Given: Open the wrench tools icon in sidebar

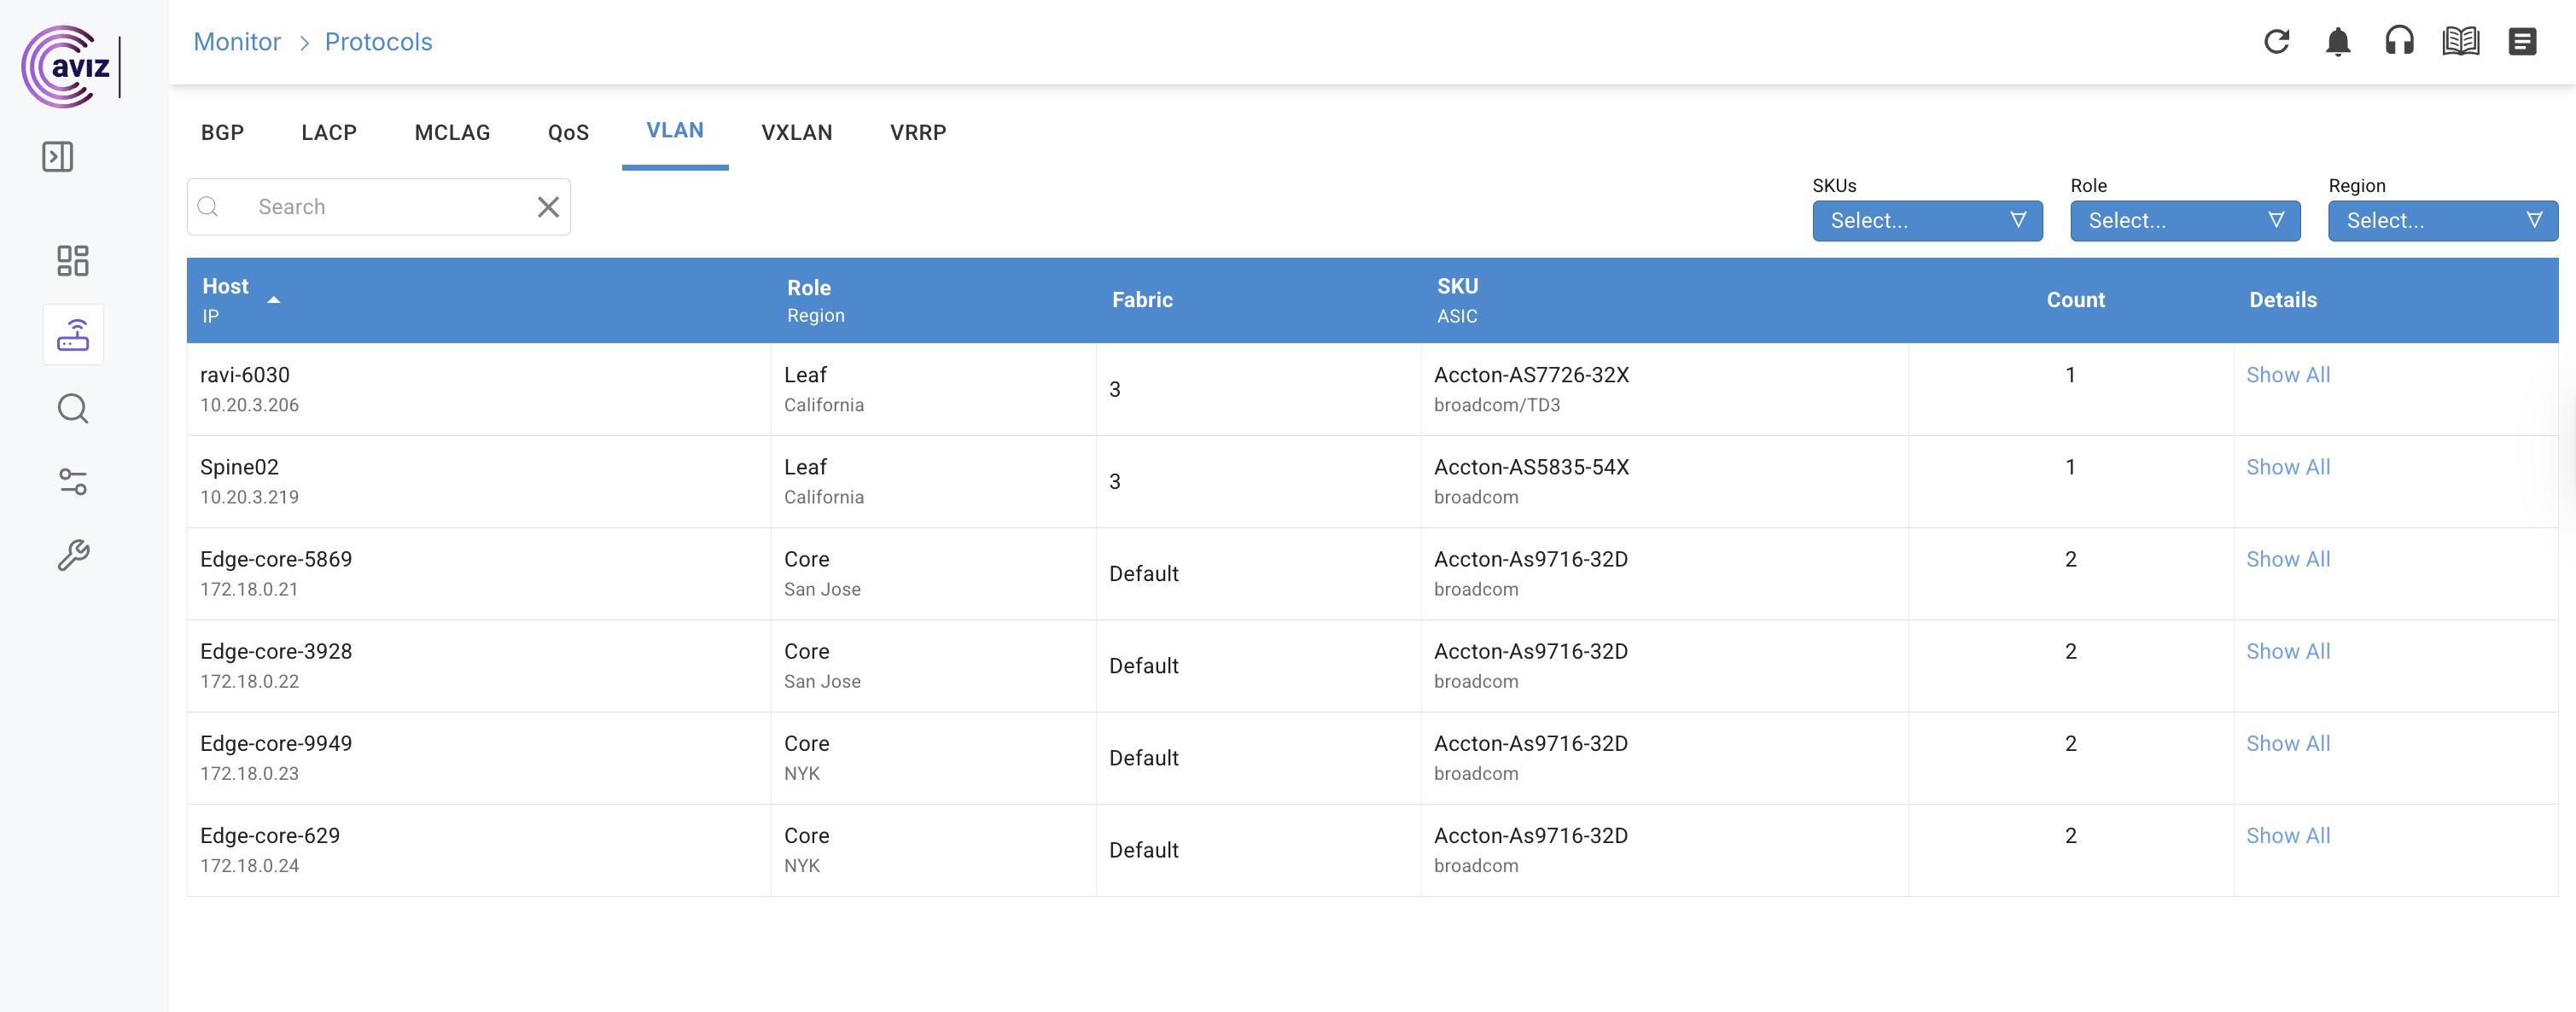Looking at the screenshot, I should 73,555.
